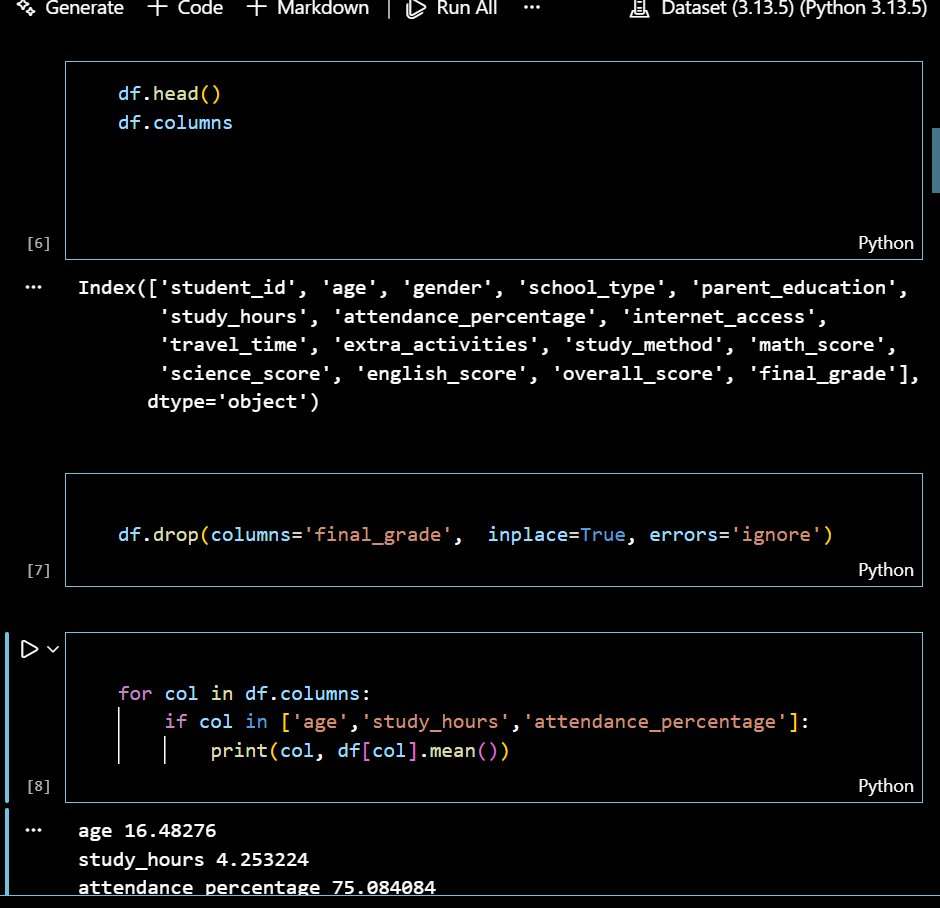
Task: Click the dtype='object' output text
Action: pos(233,402)
